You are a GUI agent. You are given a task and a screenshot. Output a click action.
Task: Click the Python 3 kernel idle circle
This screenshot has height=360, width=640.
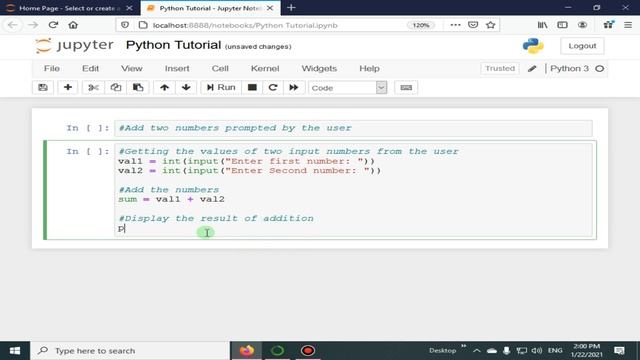[599, 69]
